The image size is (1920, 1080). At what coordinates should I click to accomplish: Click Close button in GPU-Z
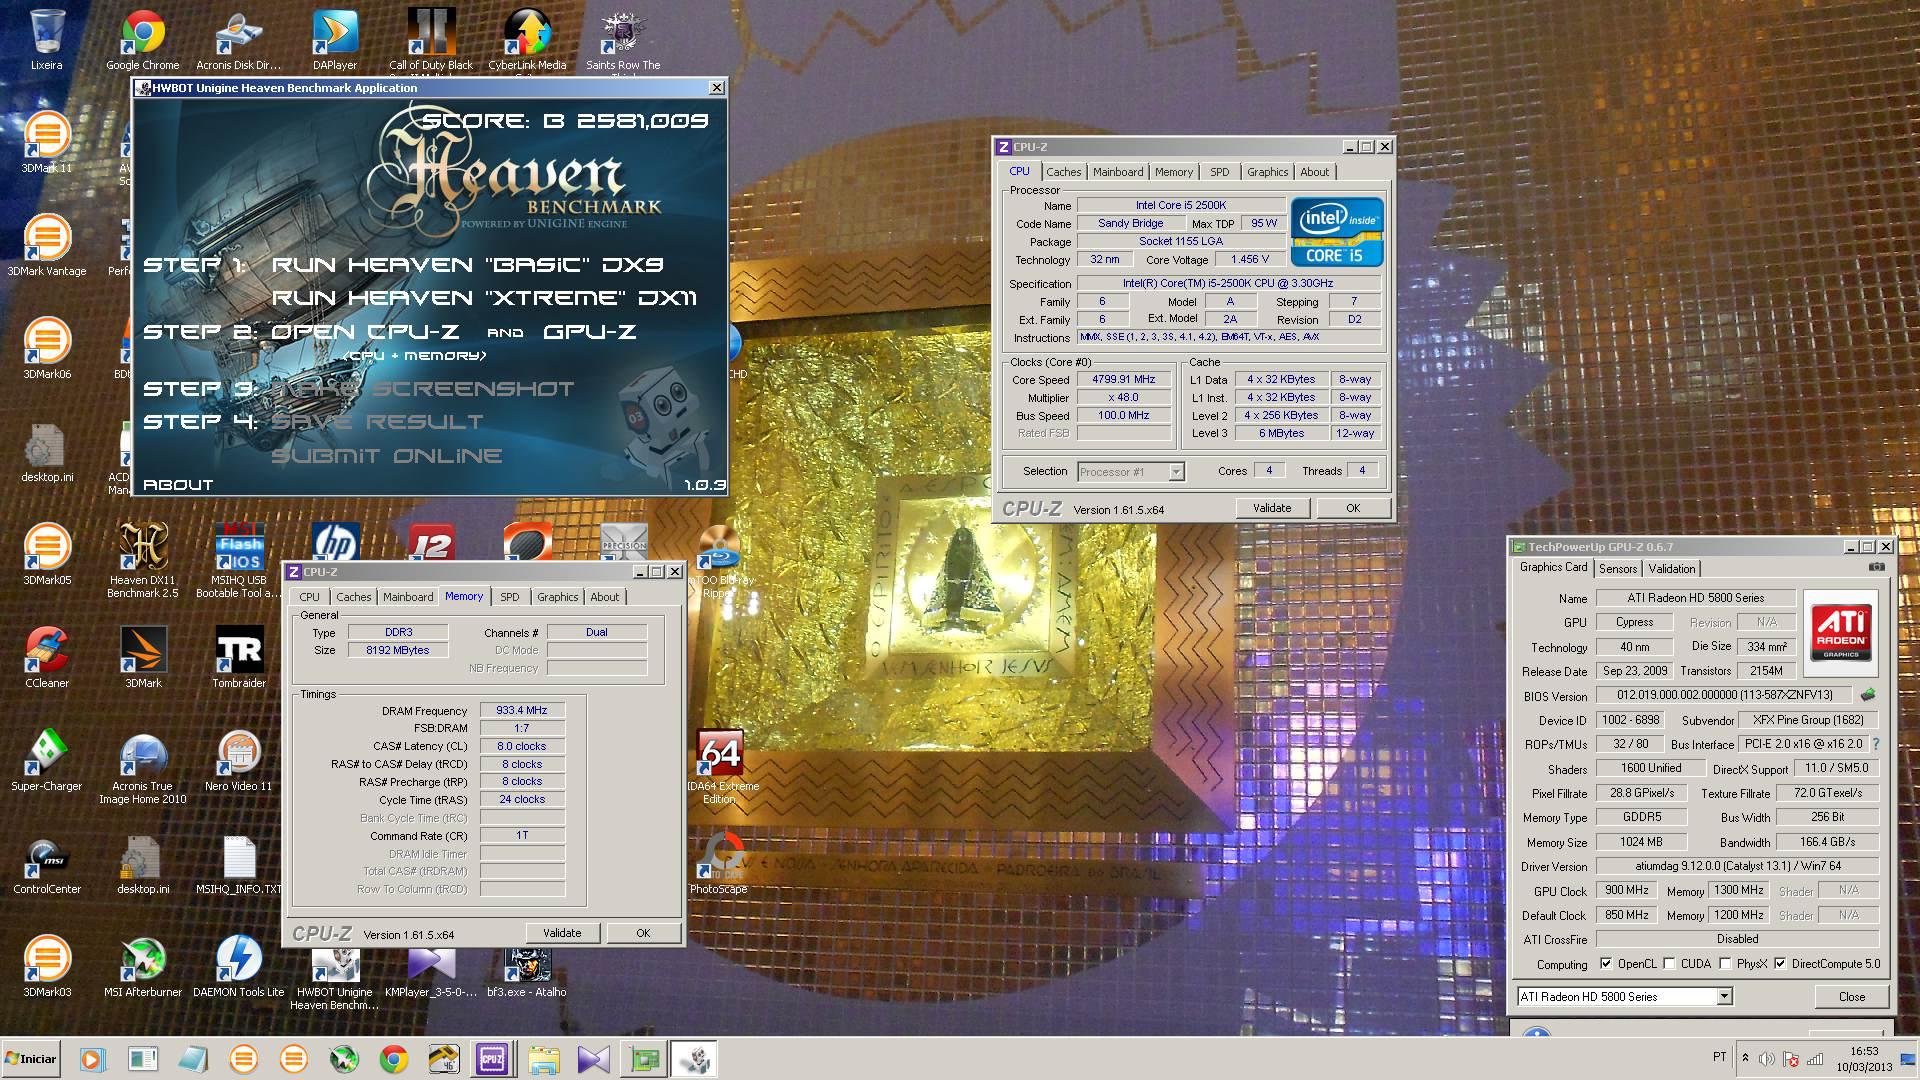[1851, 997]
